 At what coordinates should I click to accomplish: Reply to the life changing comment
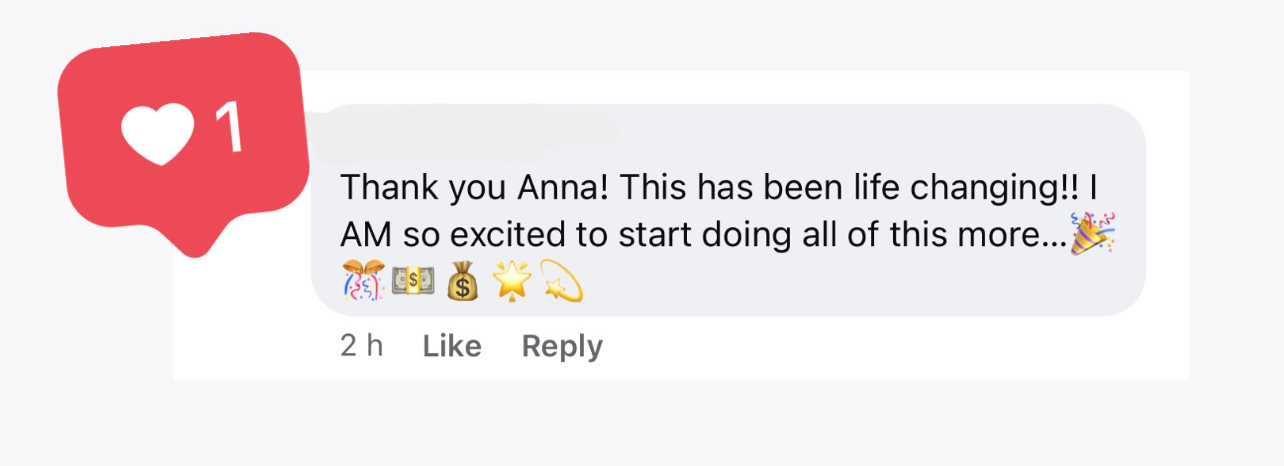pos(562,346)
